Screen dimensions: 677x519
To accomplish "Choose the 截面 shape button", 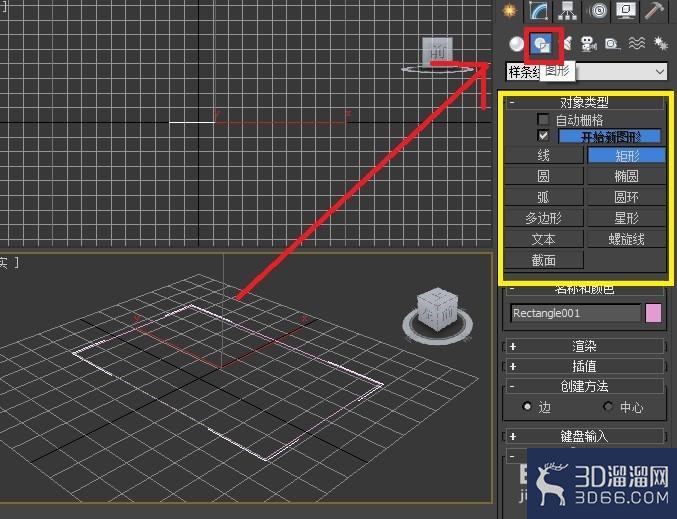I will tap(544, 260).
